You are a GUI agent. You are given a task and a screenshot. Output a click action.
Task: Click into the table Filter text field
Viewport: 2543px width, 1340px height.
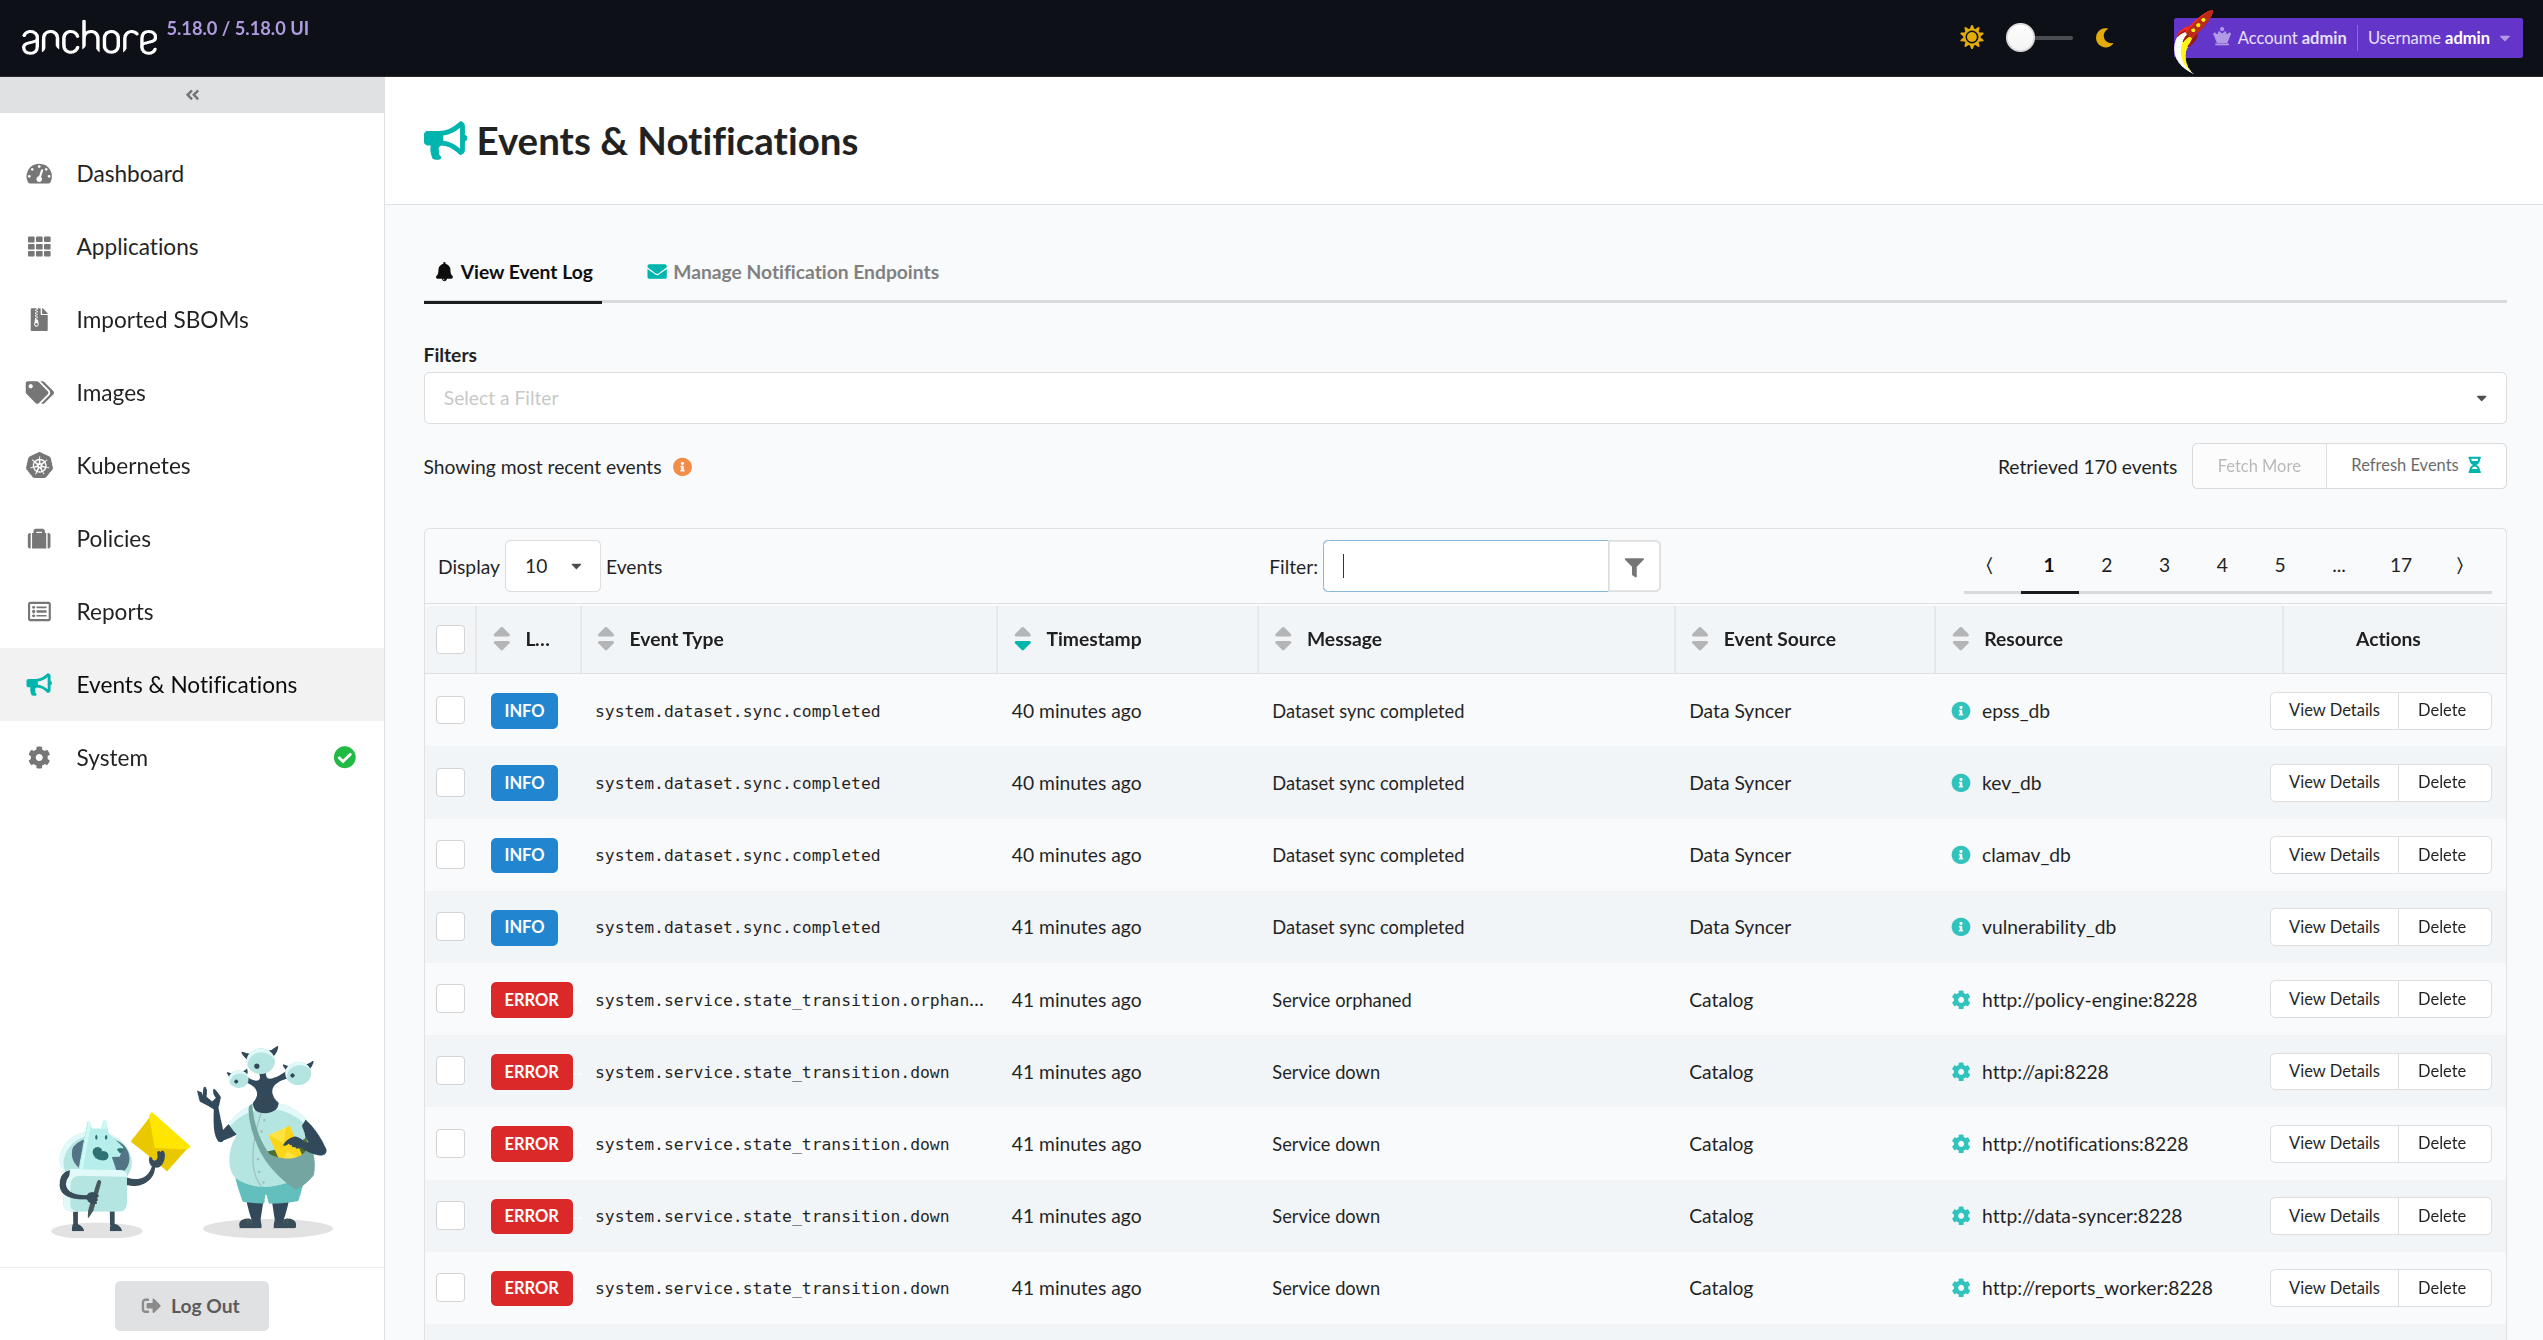1465,567
